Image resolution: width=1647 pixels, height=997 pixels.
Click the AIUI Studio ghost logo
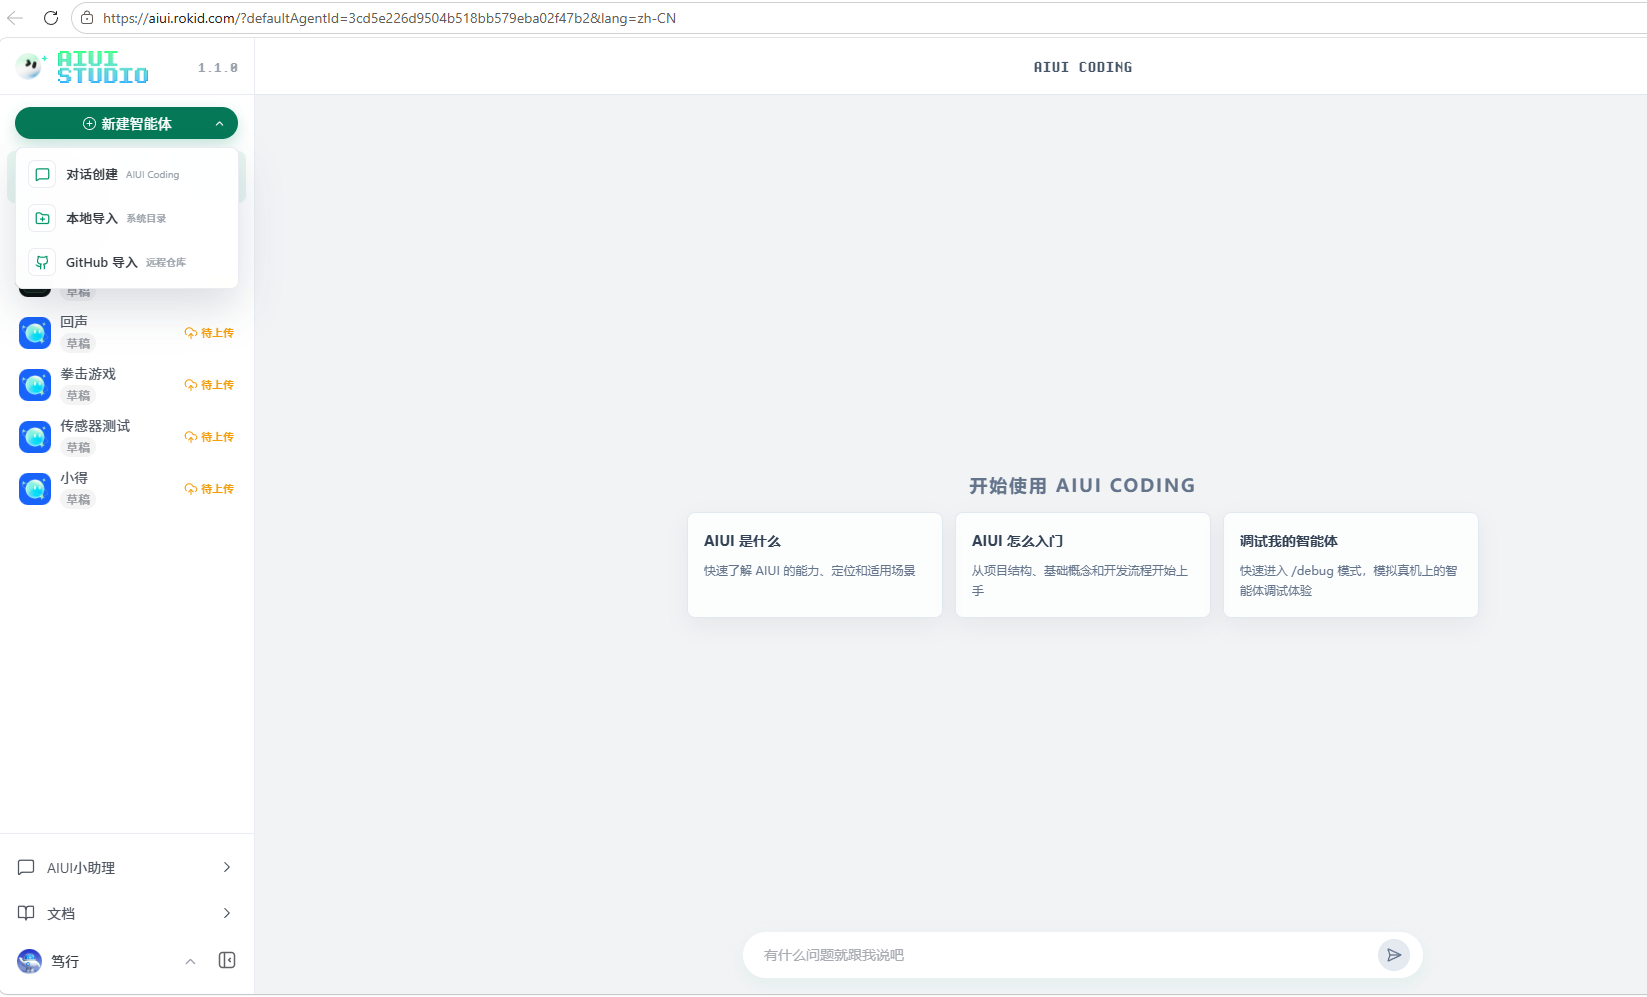[x=30, y=67]
